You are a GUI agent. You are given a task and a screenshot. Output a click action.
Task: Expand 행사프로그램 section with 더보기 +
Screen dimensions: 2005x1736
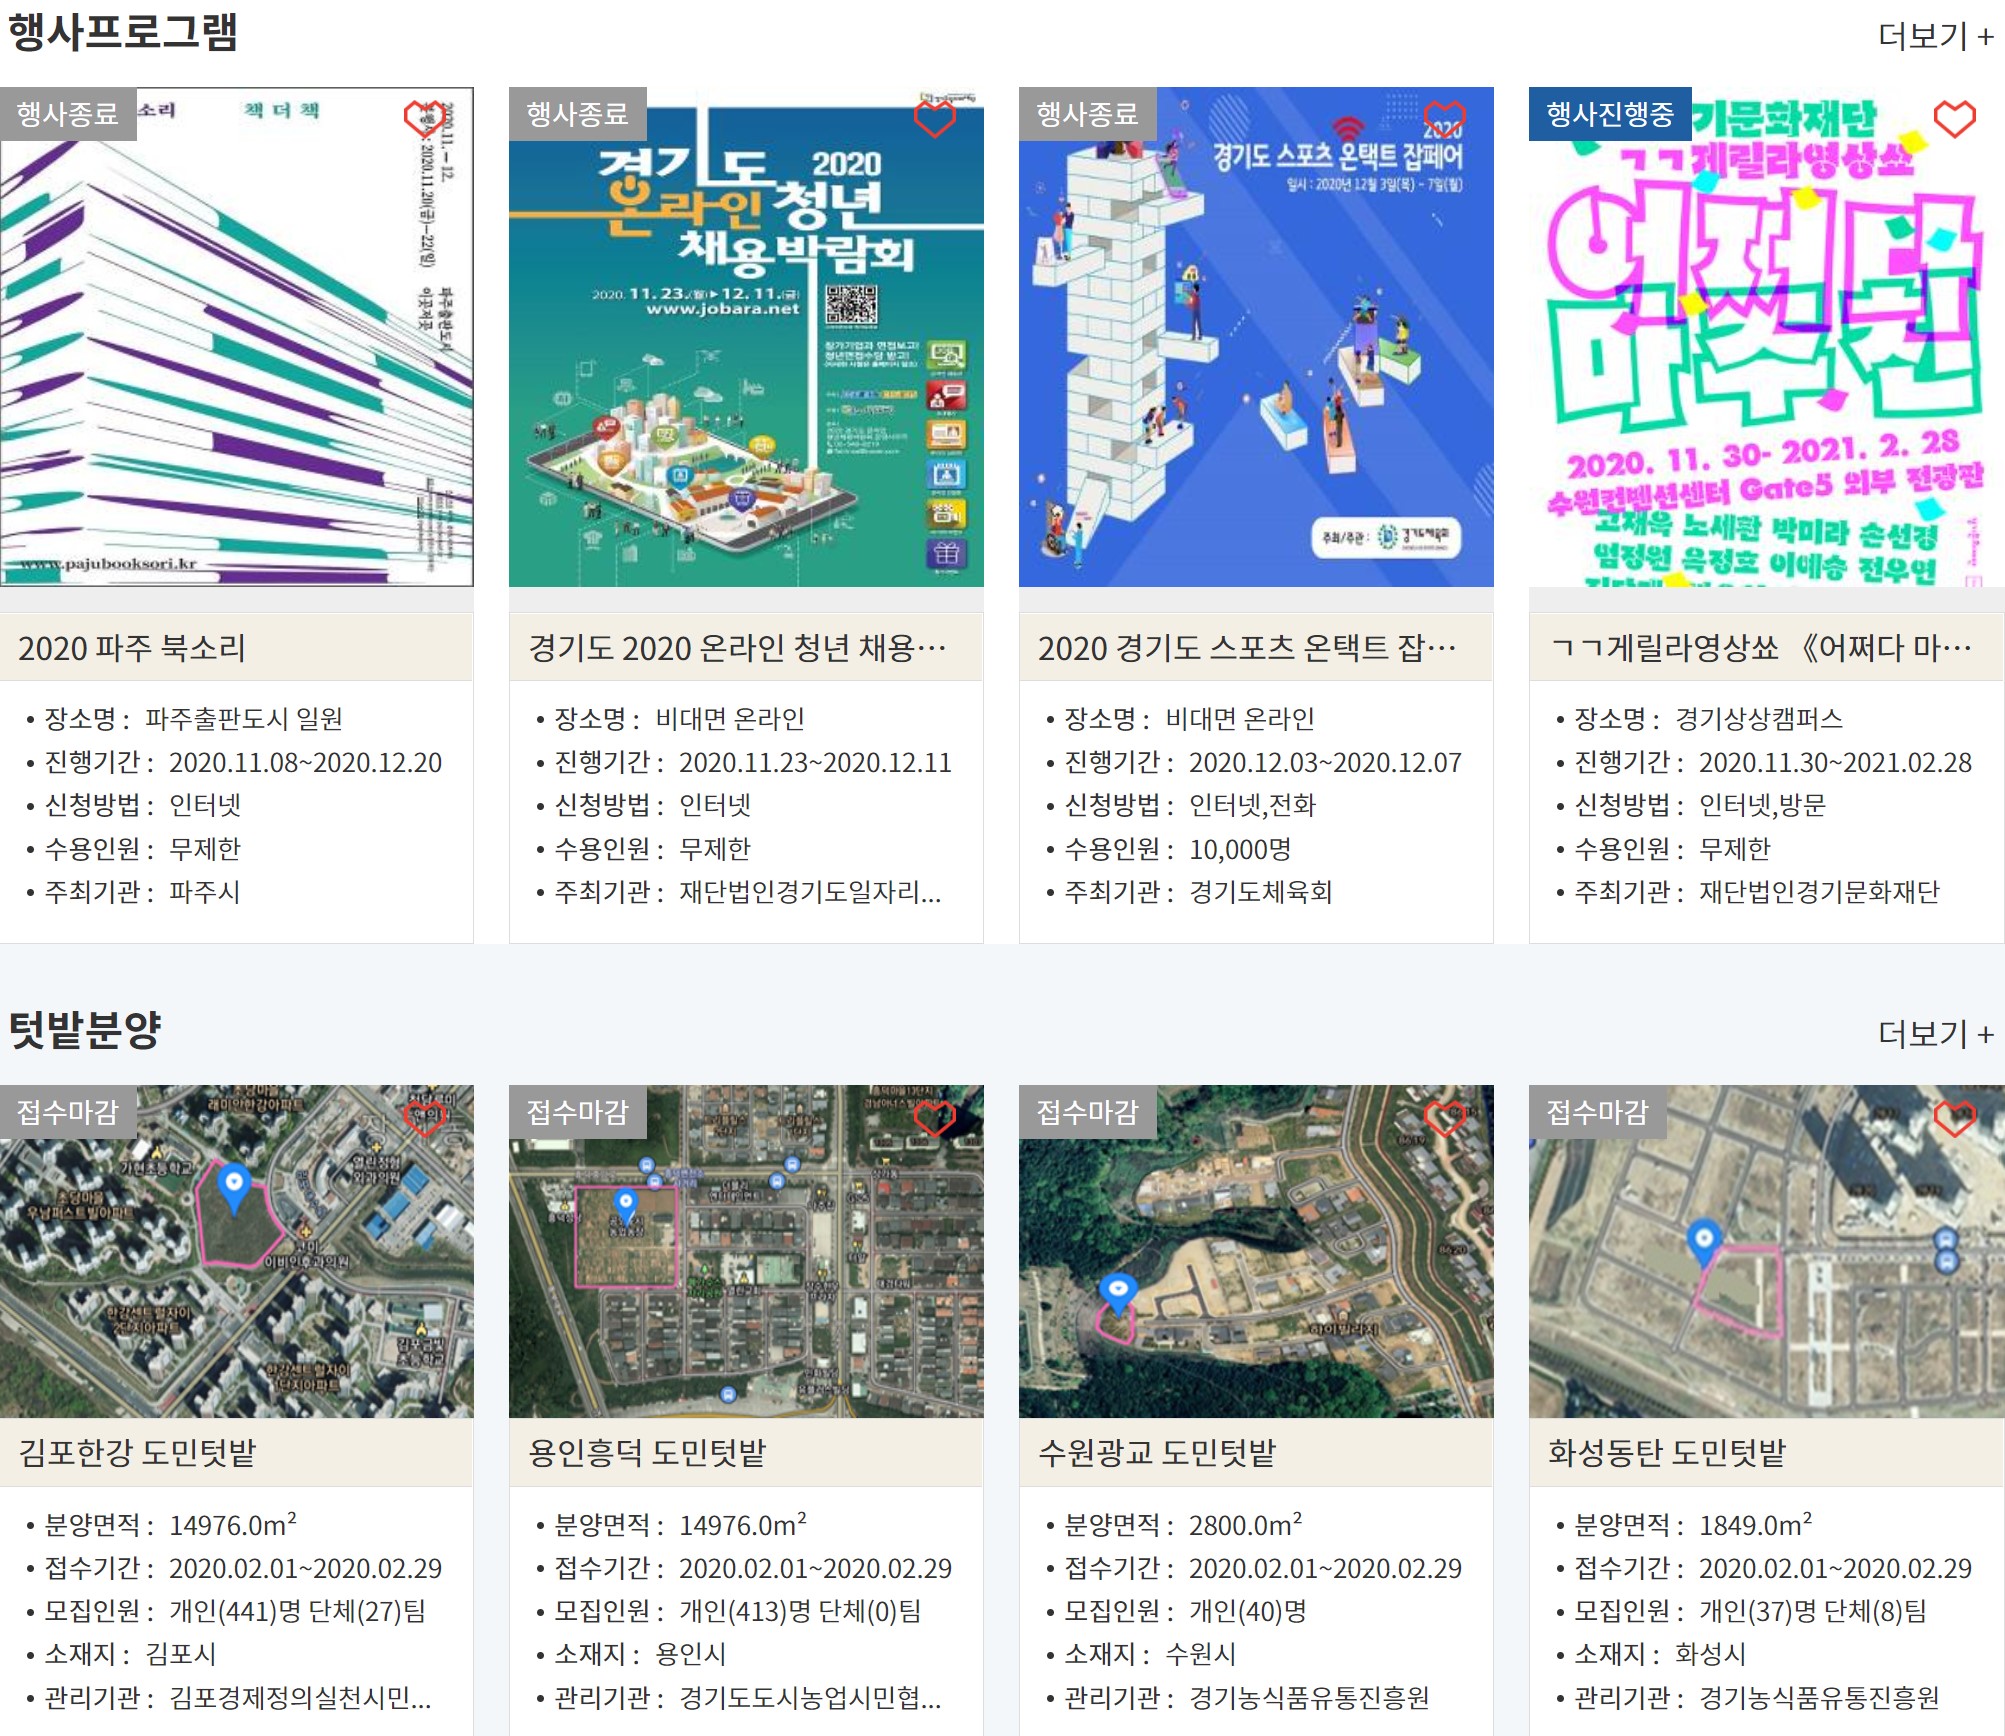click(1935, 36)
